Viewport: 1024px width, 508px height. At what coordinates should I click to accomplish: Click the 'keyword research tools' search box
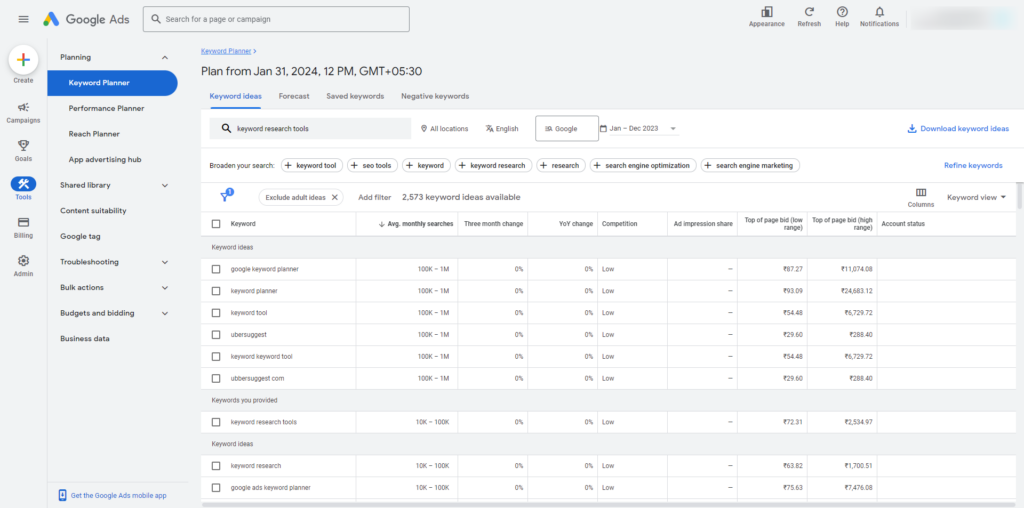(310, 129)
